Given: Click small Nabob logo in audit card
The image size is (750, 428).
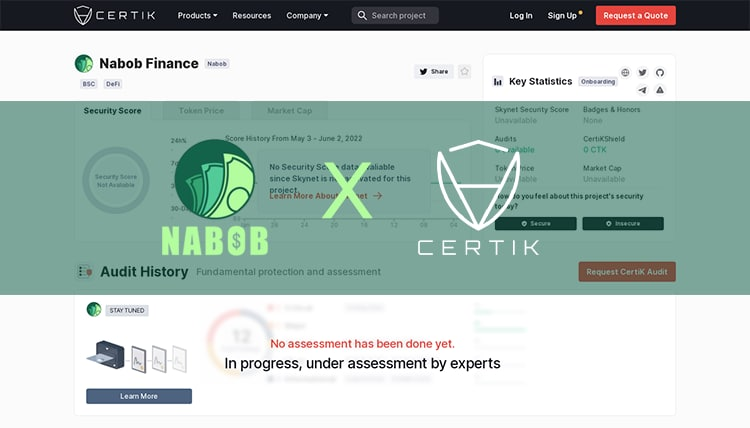Looking at the screenshot, I should pyautogui.click(x=94, y=309).
